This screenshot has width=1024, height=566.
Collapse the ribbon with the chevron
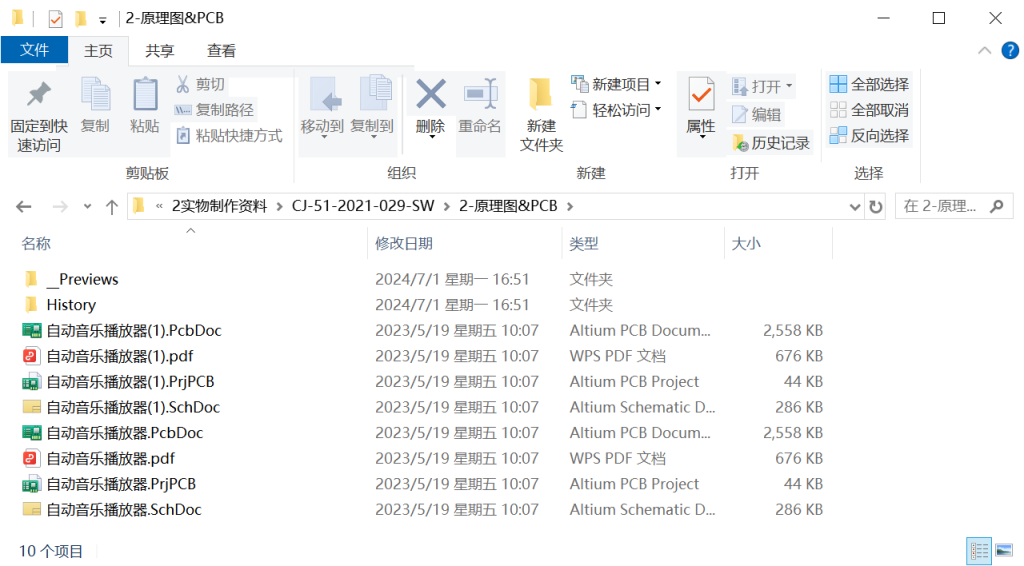coord(984,50)
